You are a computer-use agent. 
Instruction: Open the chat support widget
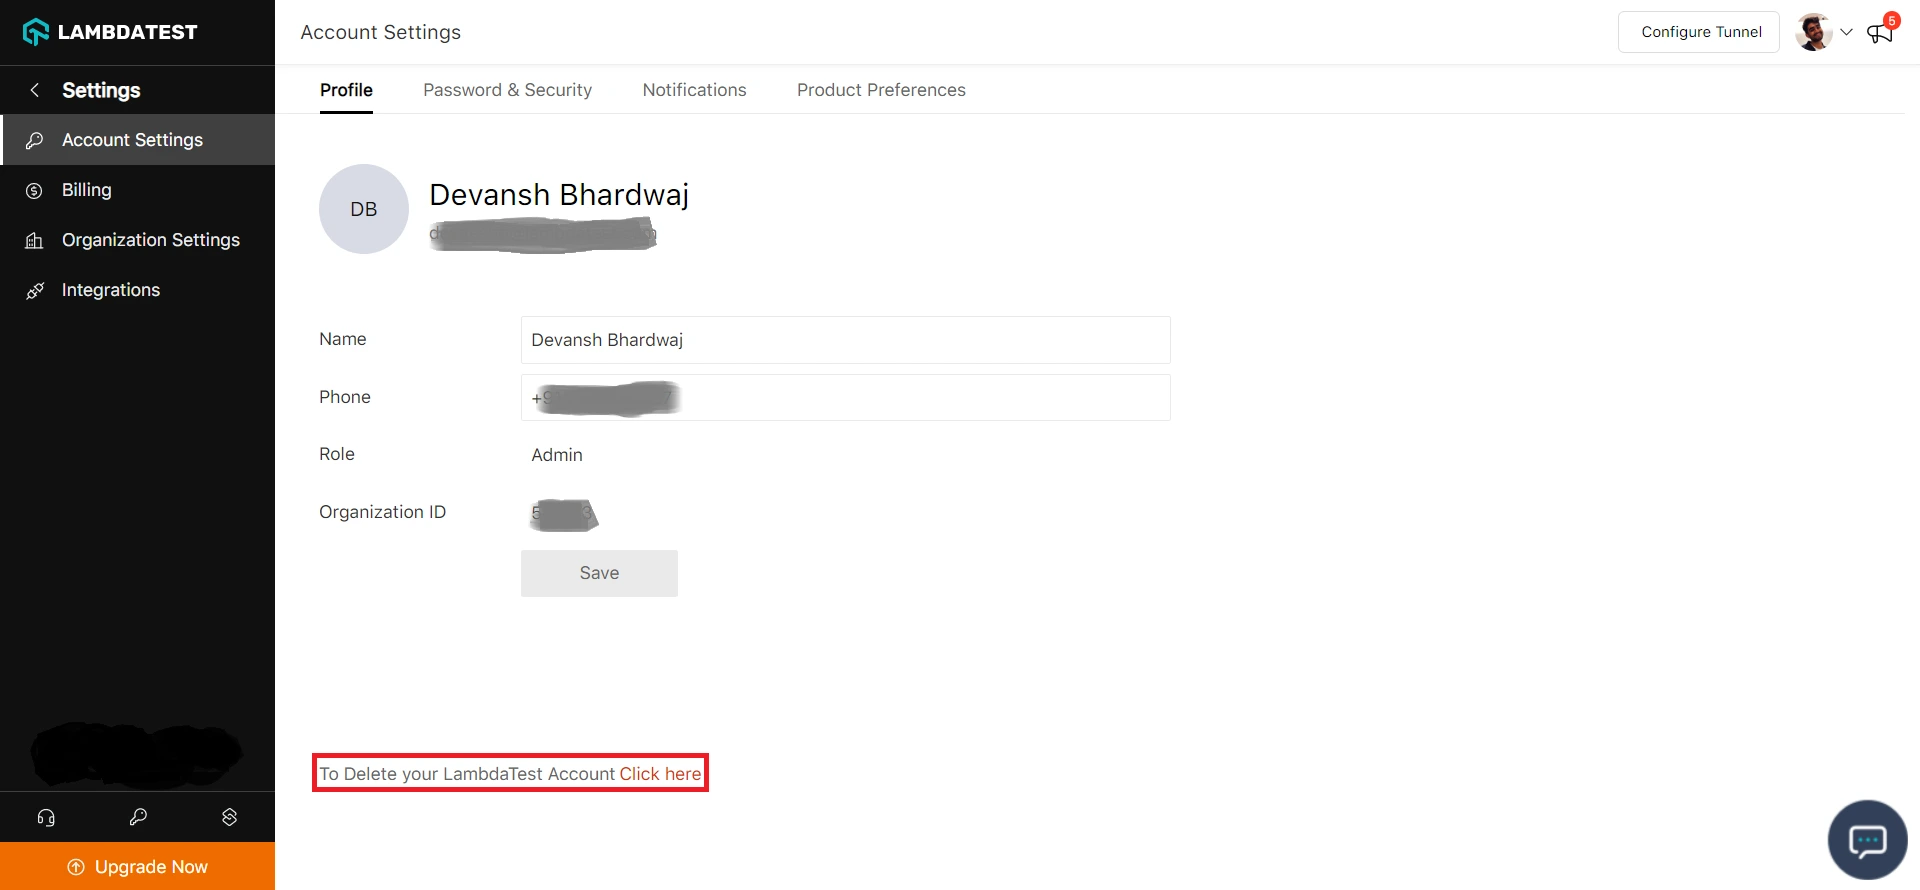click(1867, 840)
